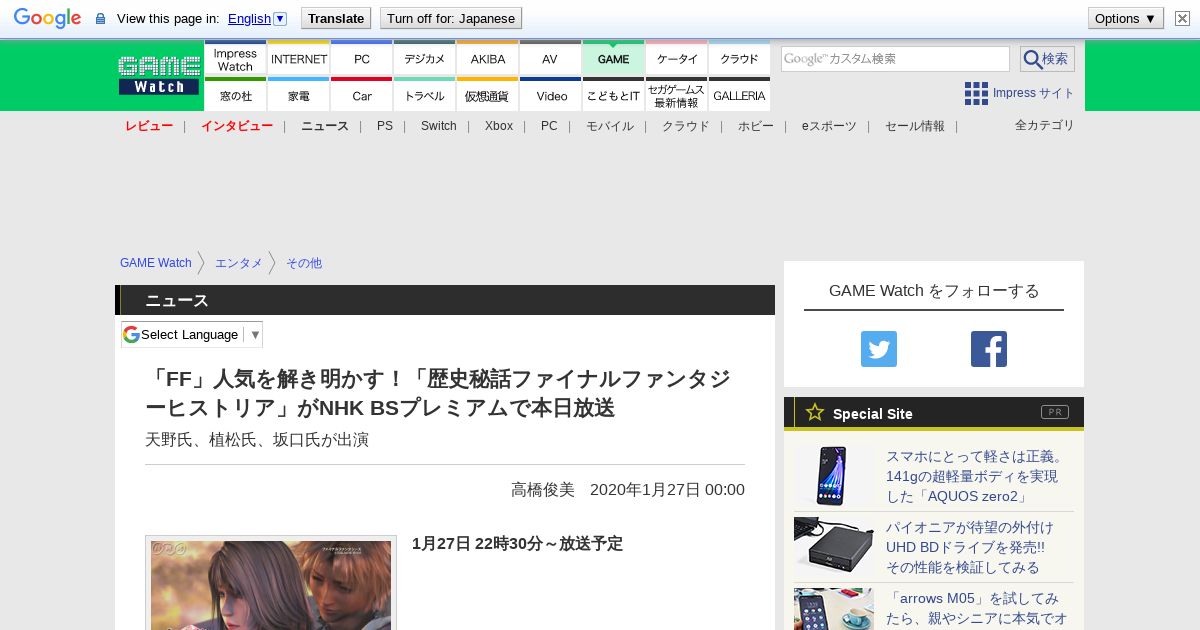
Task: Go to Xbox category
Action: [499, 126]
